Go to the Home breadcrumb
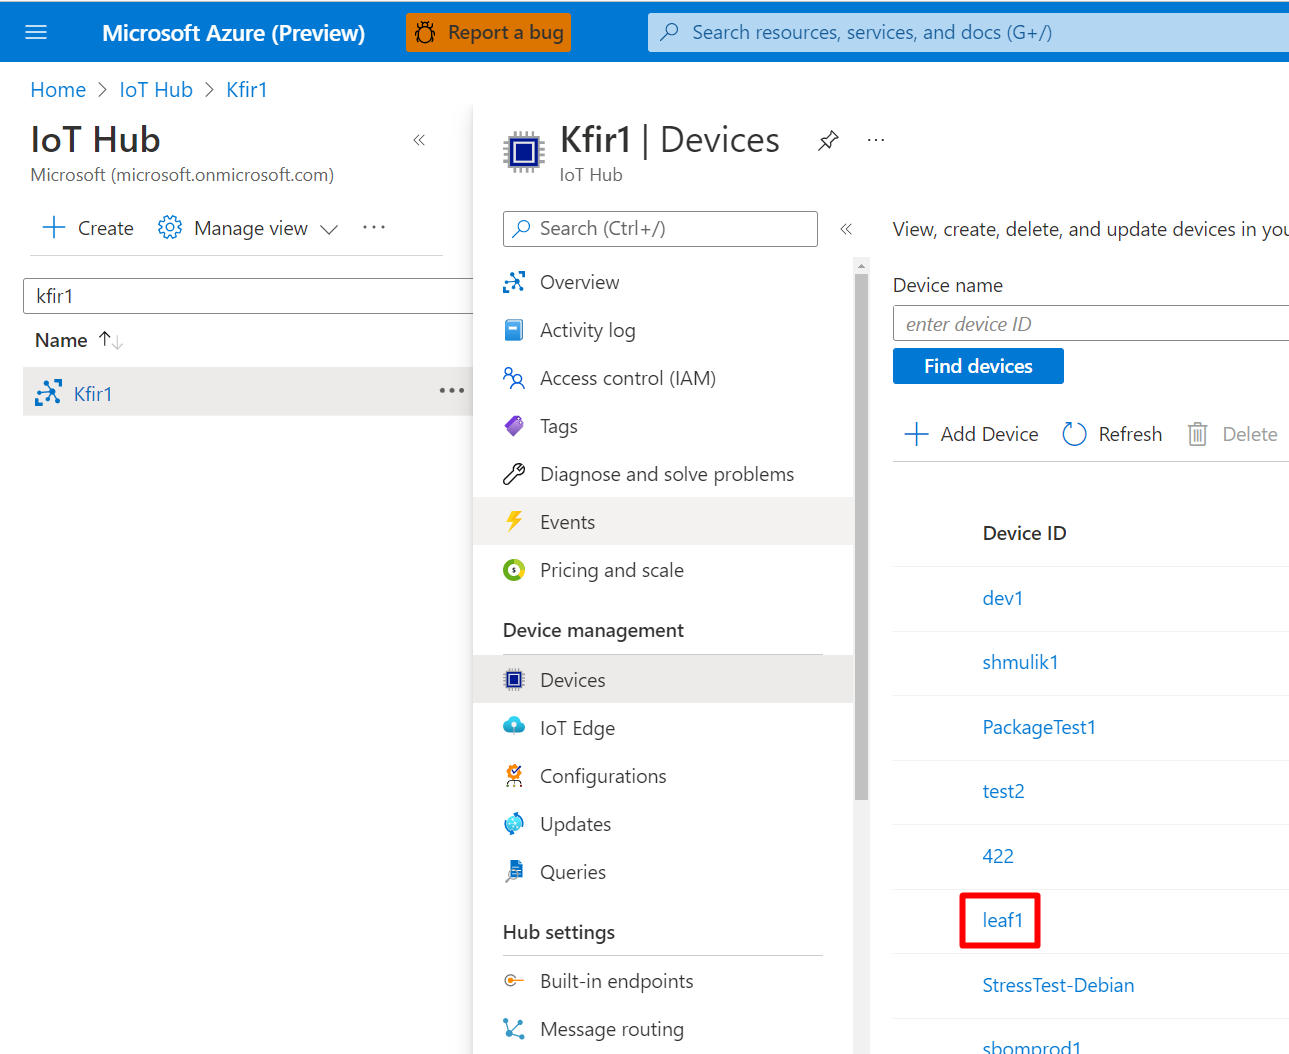This screenshot has width=1289, height=1054. 58,90
